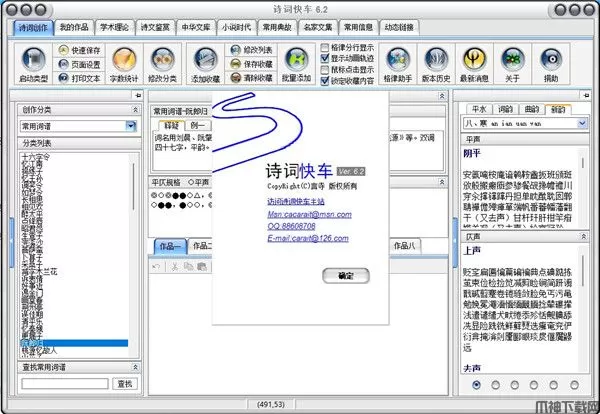Screen dimensions: 600x414
Task: Click the copy icon in editor toolbar
Action: 189,267
